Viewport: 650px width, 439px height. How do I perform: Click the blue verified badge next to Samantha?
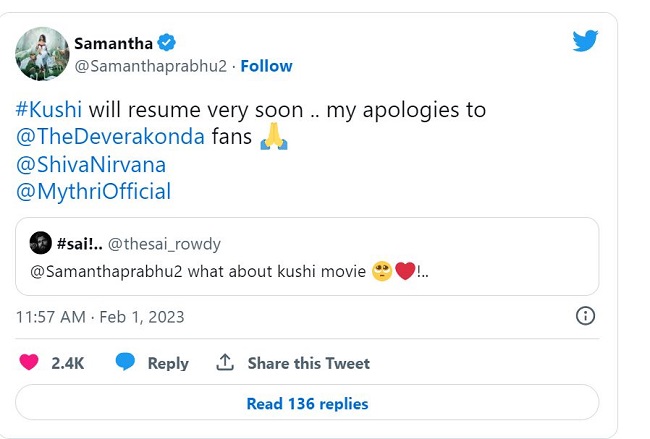167,41
